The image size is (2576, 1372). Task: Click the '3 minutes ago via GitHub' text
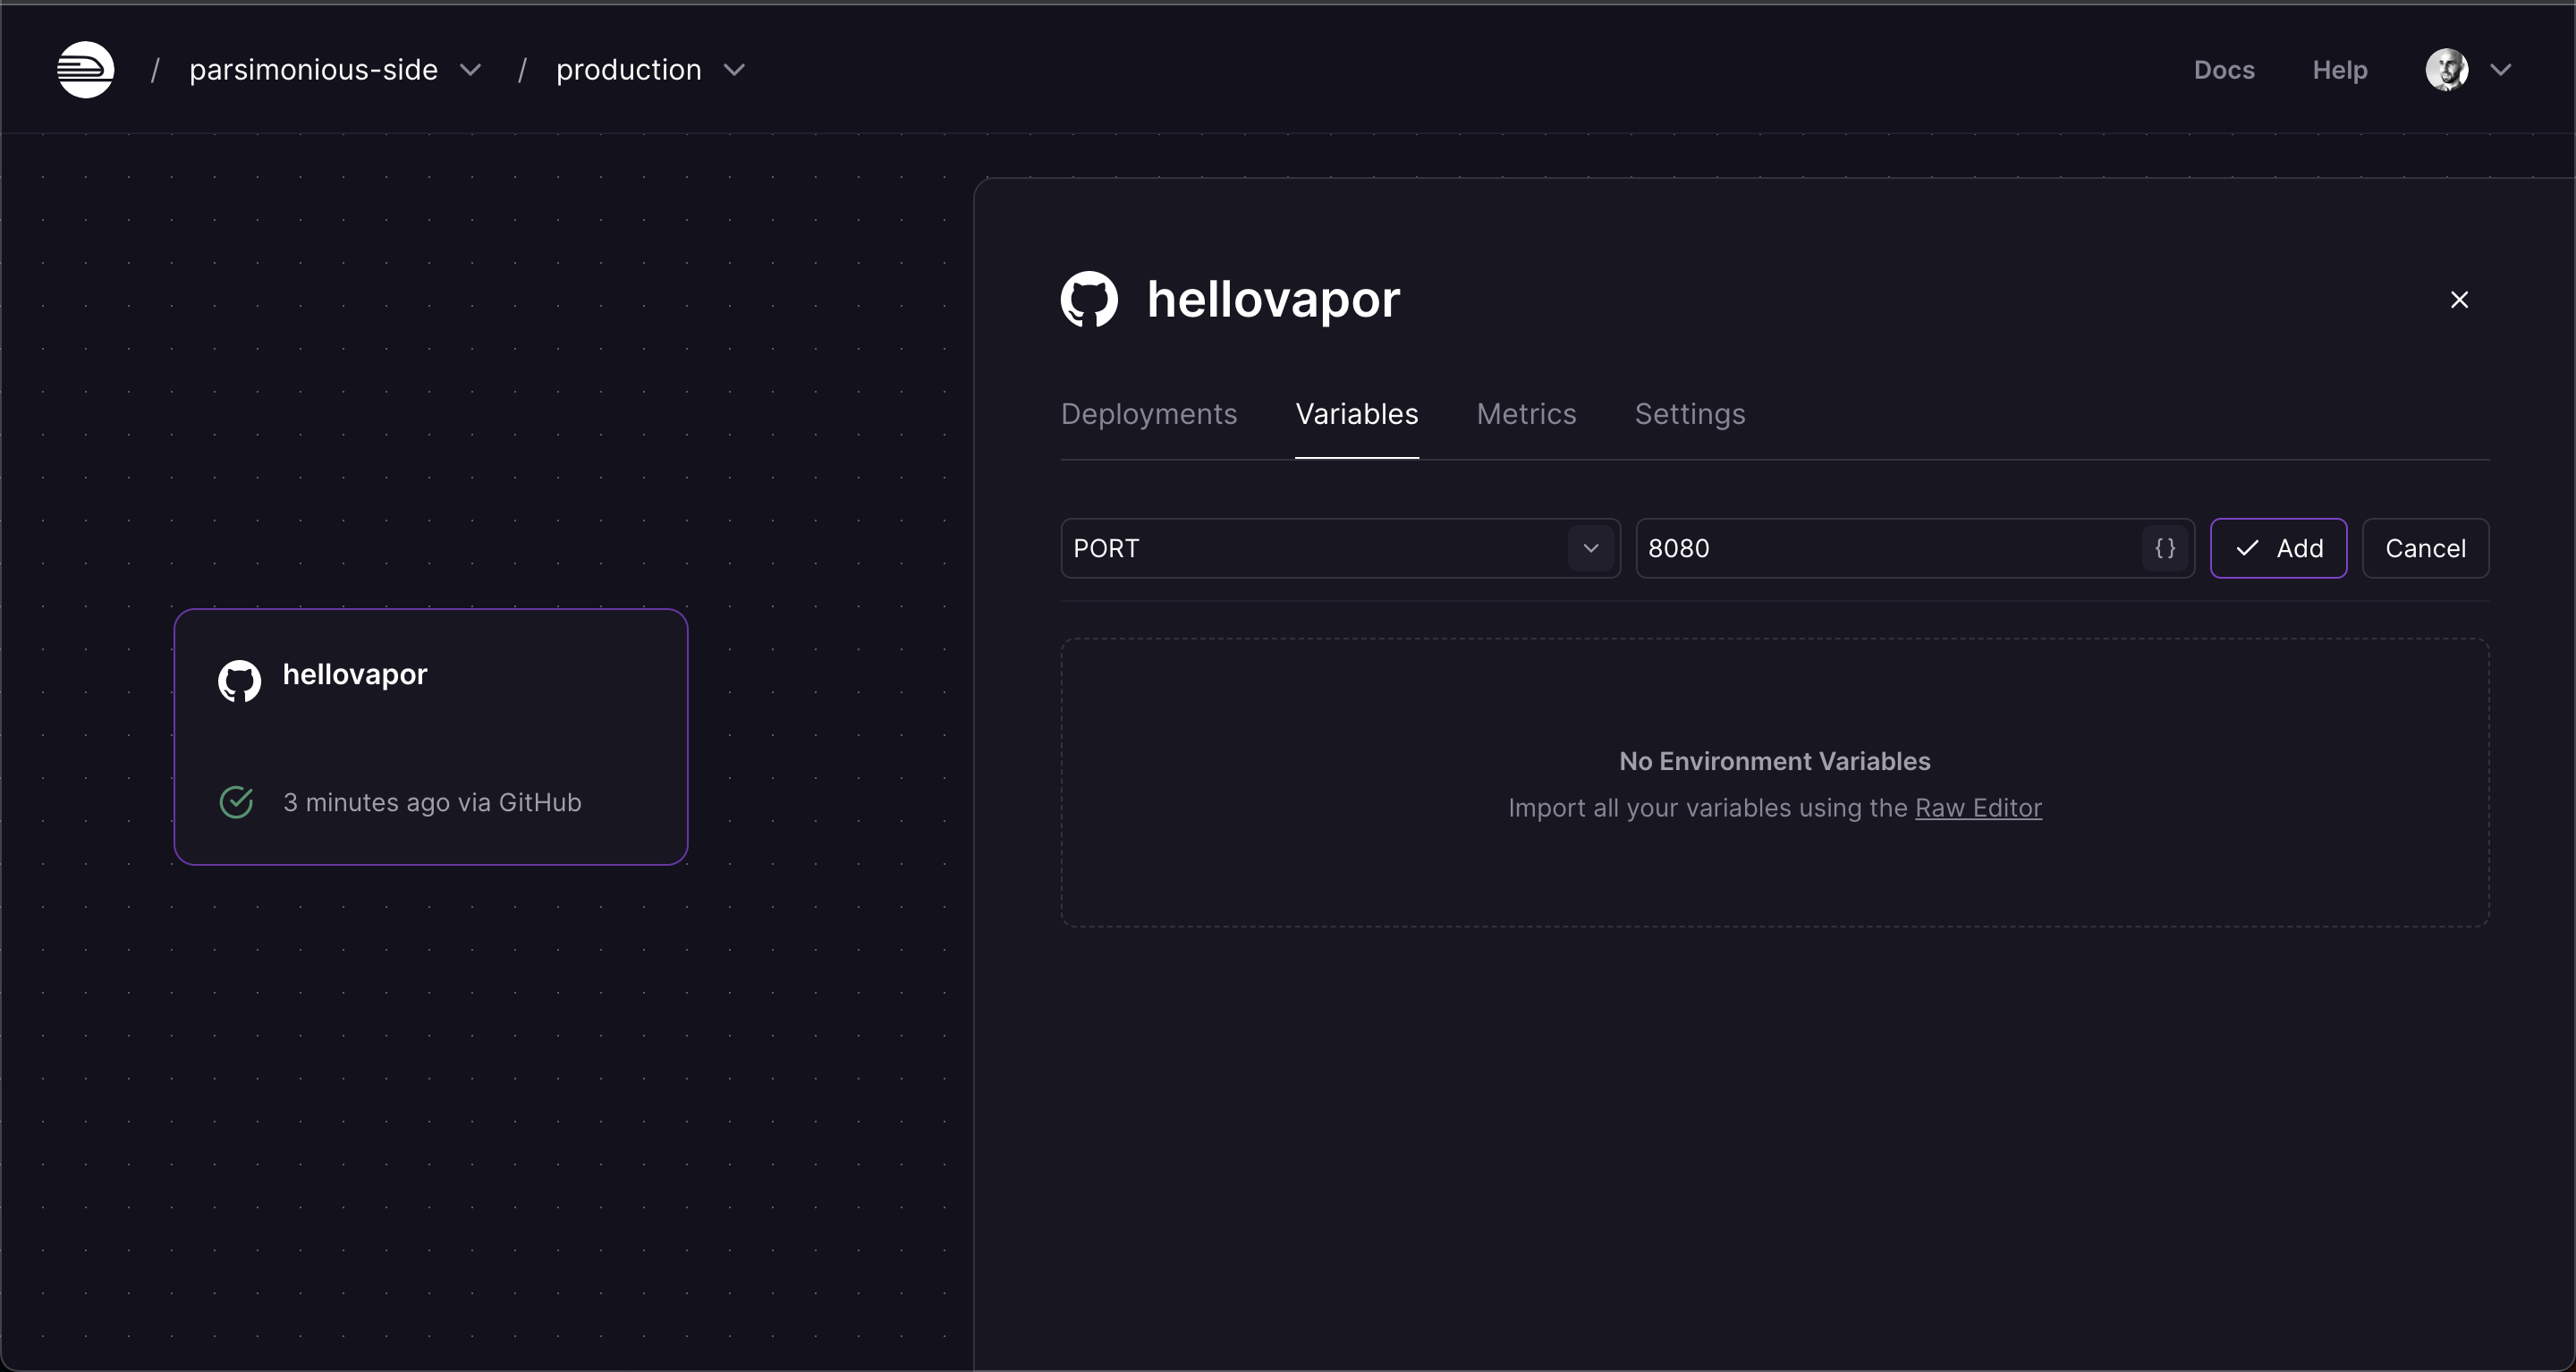point(432,802)
